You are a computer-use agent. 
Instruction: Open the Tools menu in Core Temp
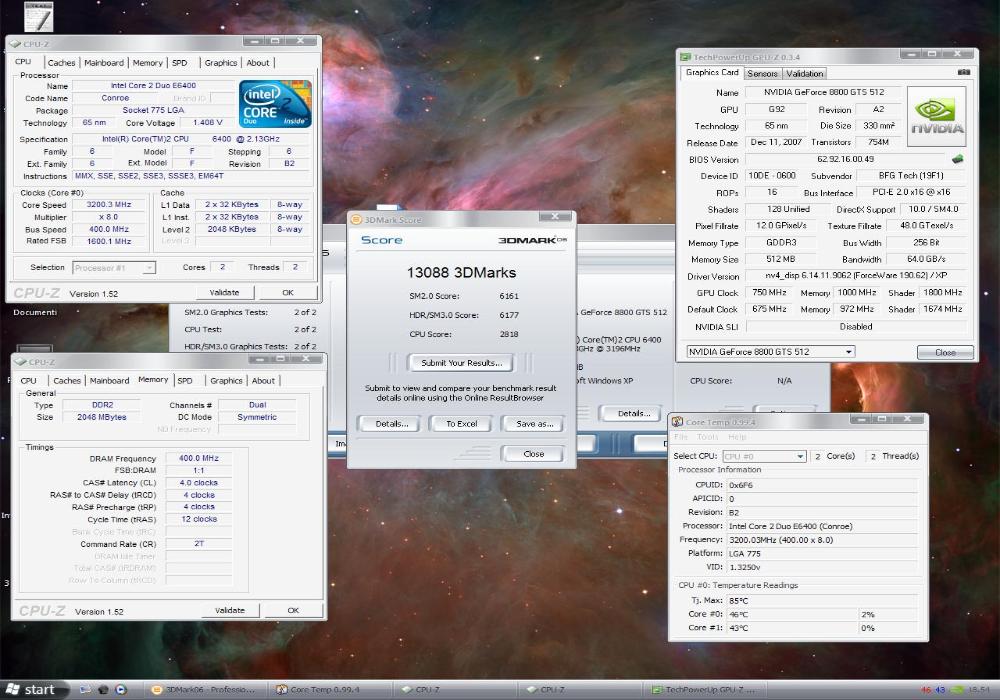coord(707,437)
